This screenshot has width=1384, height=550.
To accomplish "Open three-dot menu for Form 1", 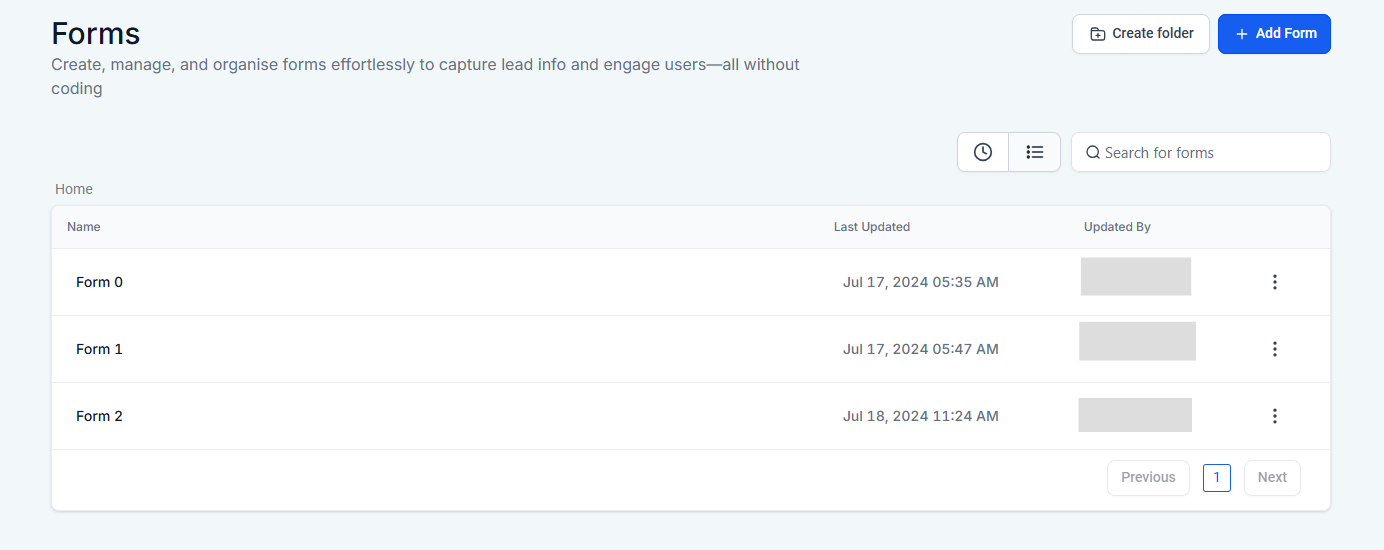I will tap(1274, 349).
